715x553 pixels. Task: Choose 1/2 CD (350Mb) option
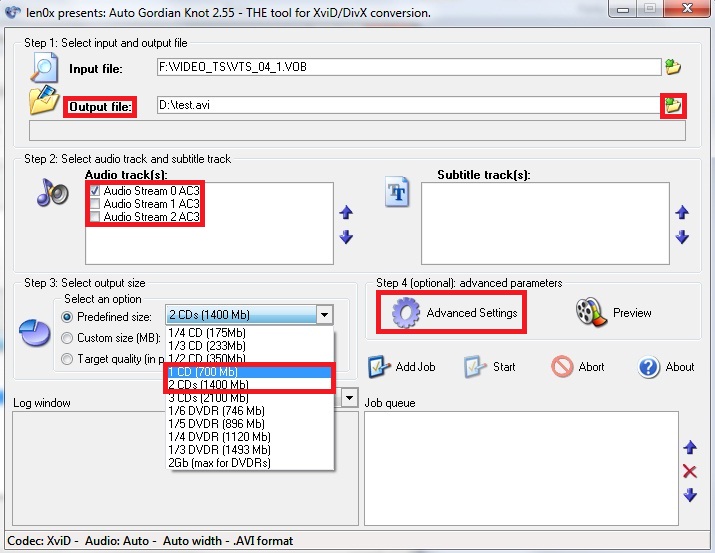point(250,358)
